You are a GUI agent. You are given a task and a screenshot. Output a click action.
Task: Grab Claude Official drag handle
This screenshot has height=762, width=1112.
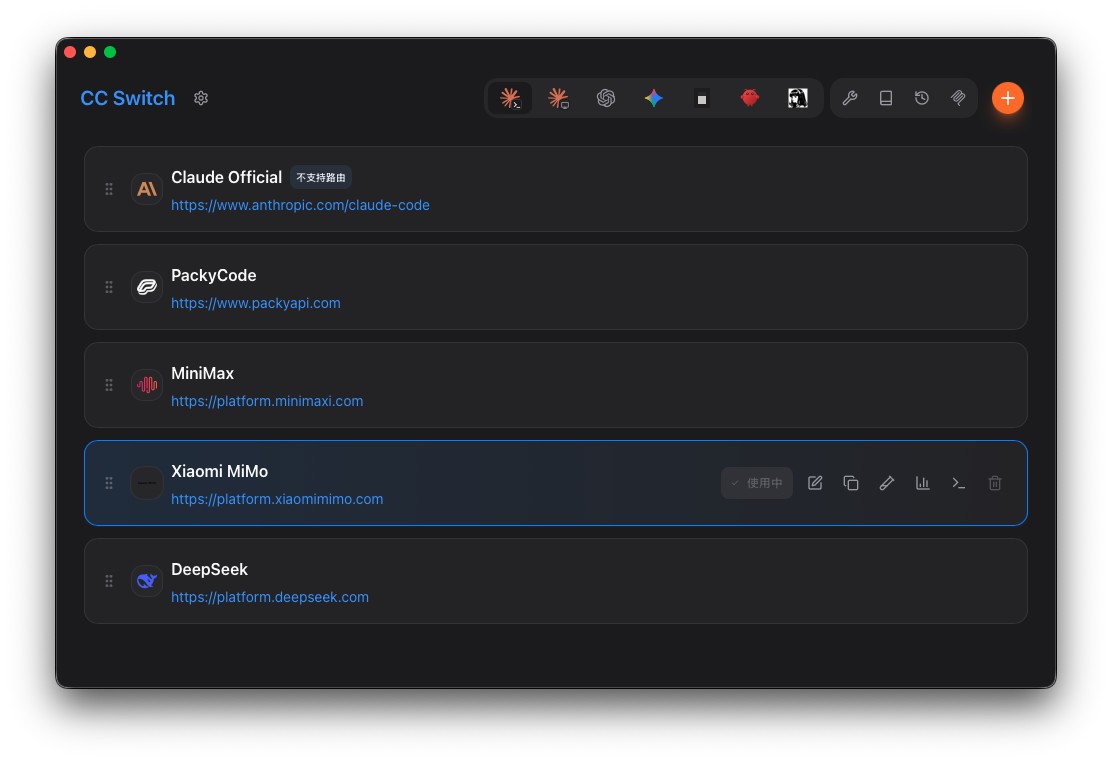pos(109,189)
